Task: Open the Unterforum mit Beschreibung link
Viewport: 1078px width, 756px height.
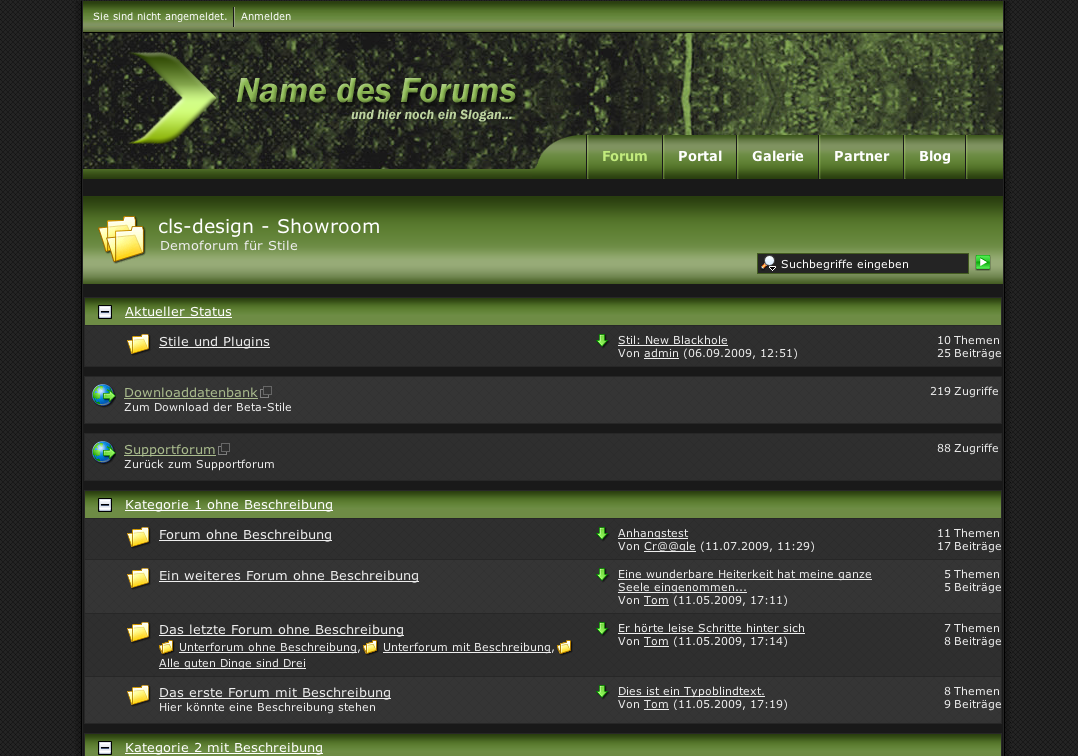Action: pyautogui.click(x=466, y=647)
